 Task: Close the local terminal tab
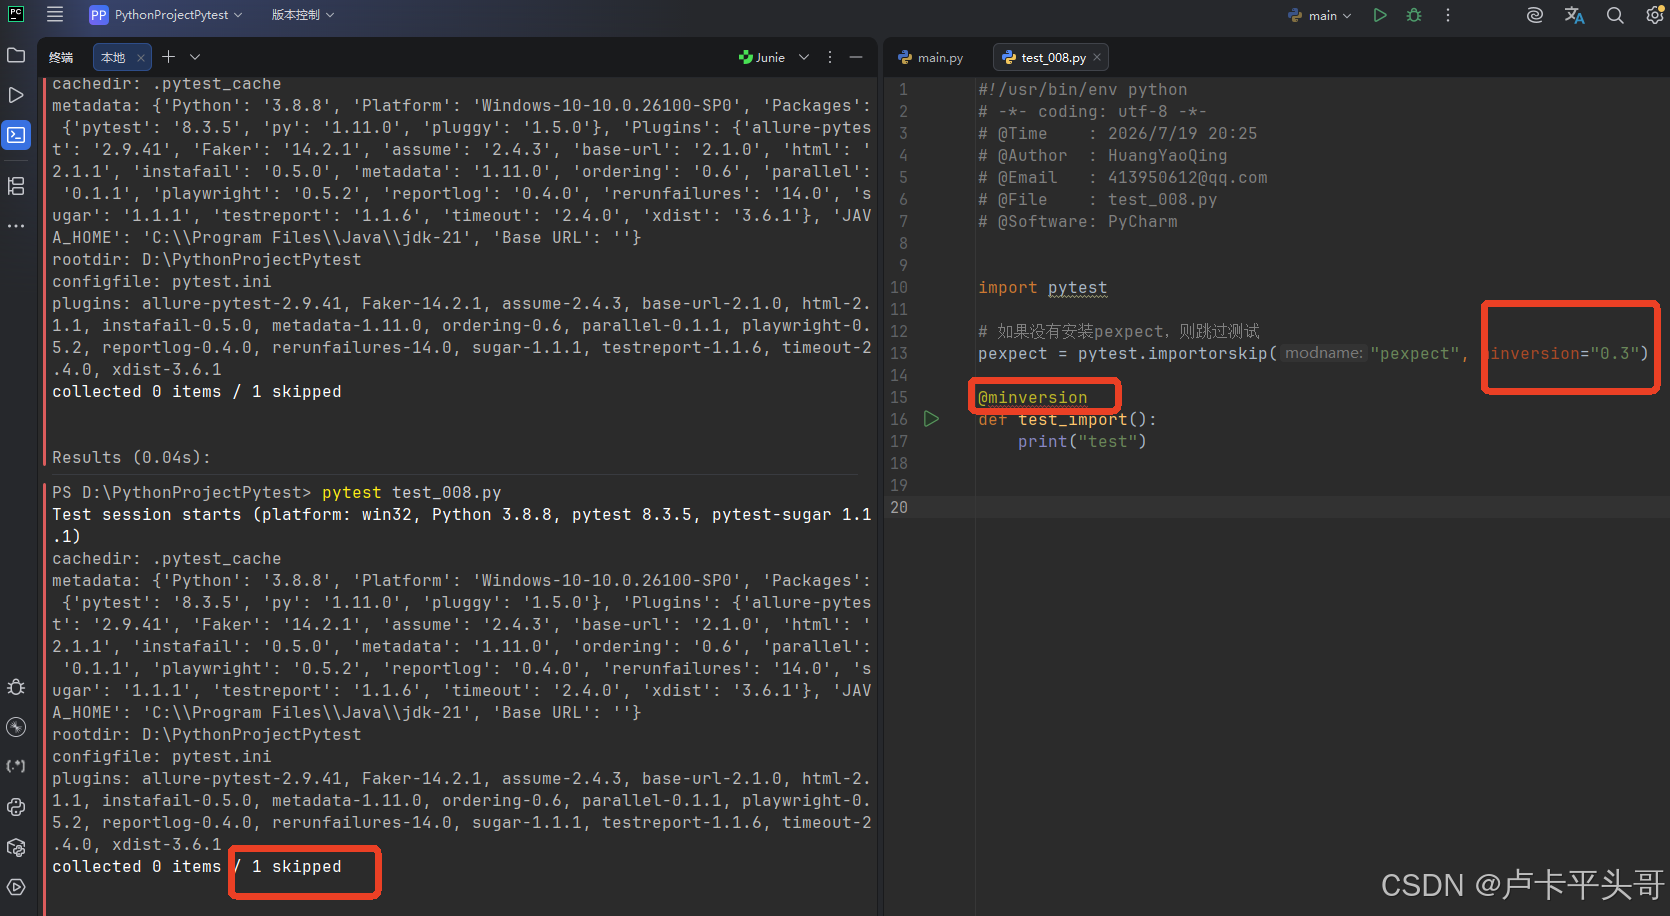click(141, 58)
